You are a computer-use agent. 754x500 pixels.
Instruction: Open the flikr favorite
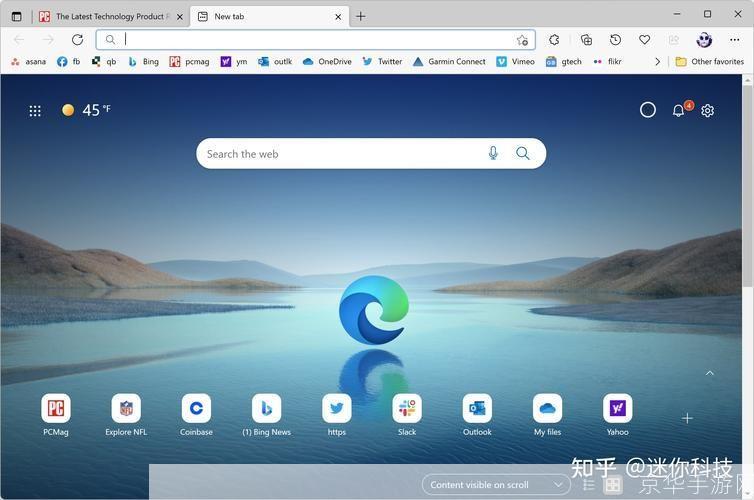click(x=607, y=62)
